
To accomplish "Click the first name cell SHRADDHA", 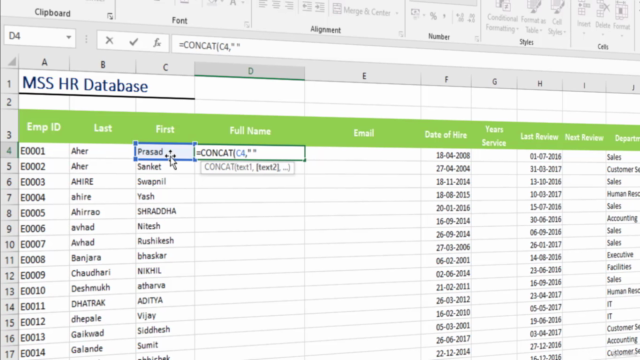I will pyautogui.click(x=165, y=211).
